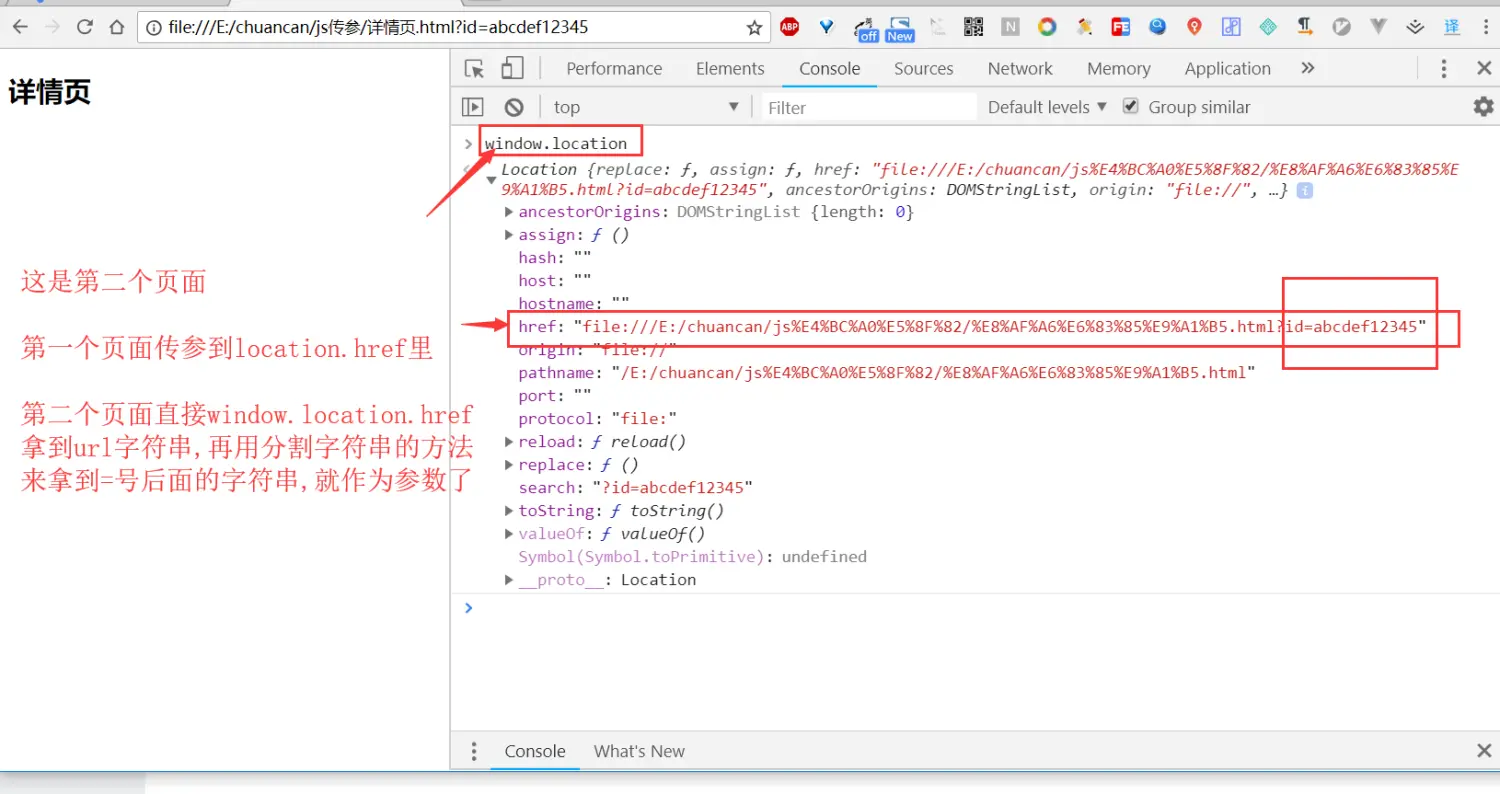Click the blue info badge after Location object
1500x794 pixels.
click(1304, 190)
